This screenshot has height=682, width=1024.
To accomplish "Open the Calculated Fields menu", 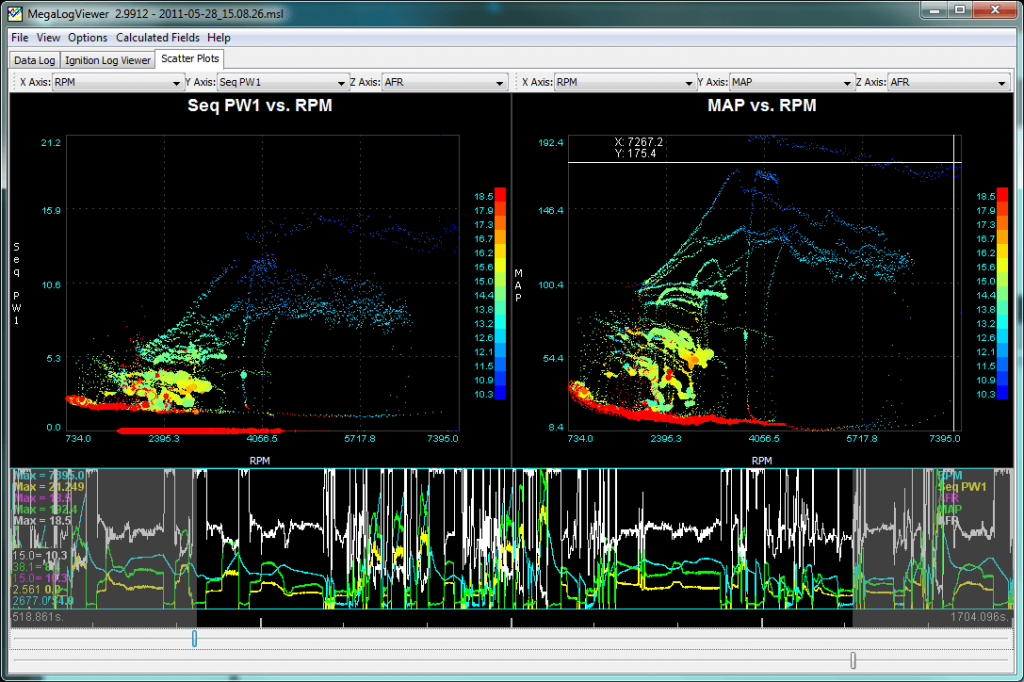I will [157, 37].
